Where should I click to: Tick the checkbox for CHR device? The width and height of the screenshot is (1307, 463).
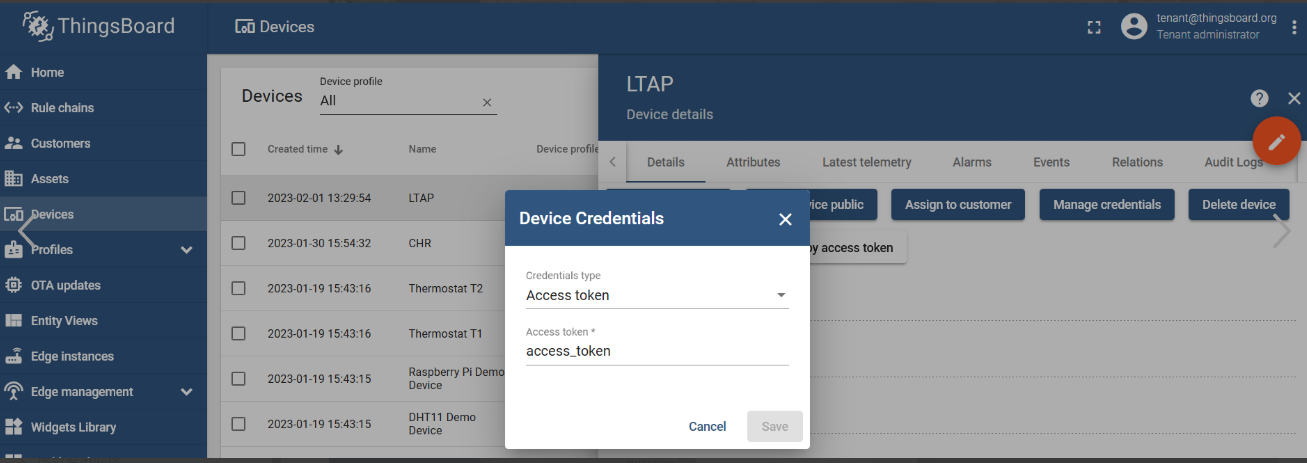238,243
